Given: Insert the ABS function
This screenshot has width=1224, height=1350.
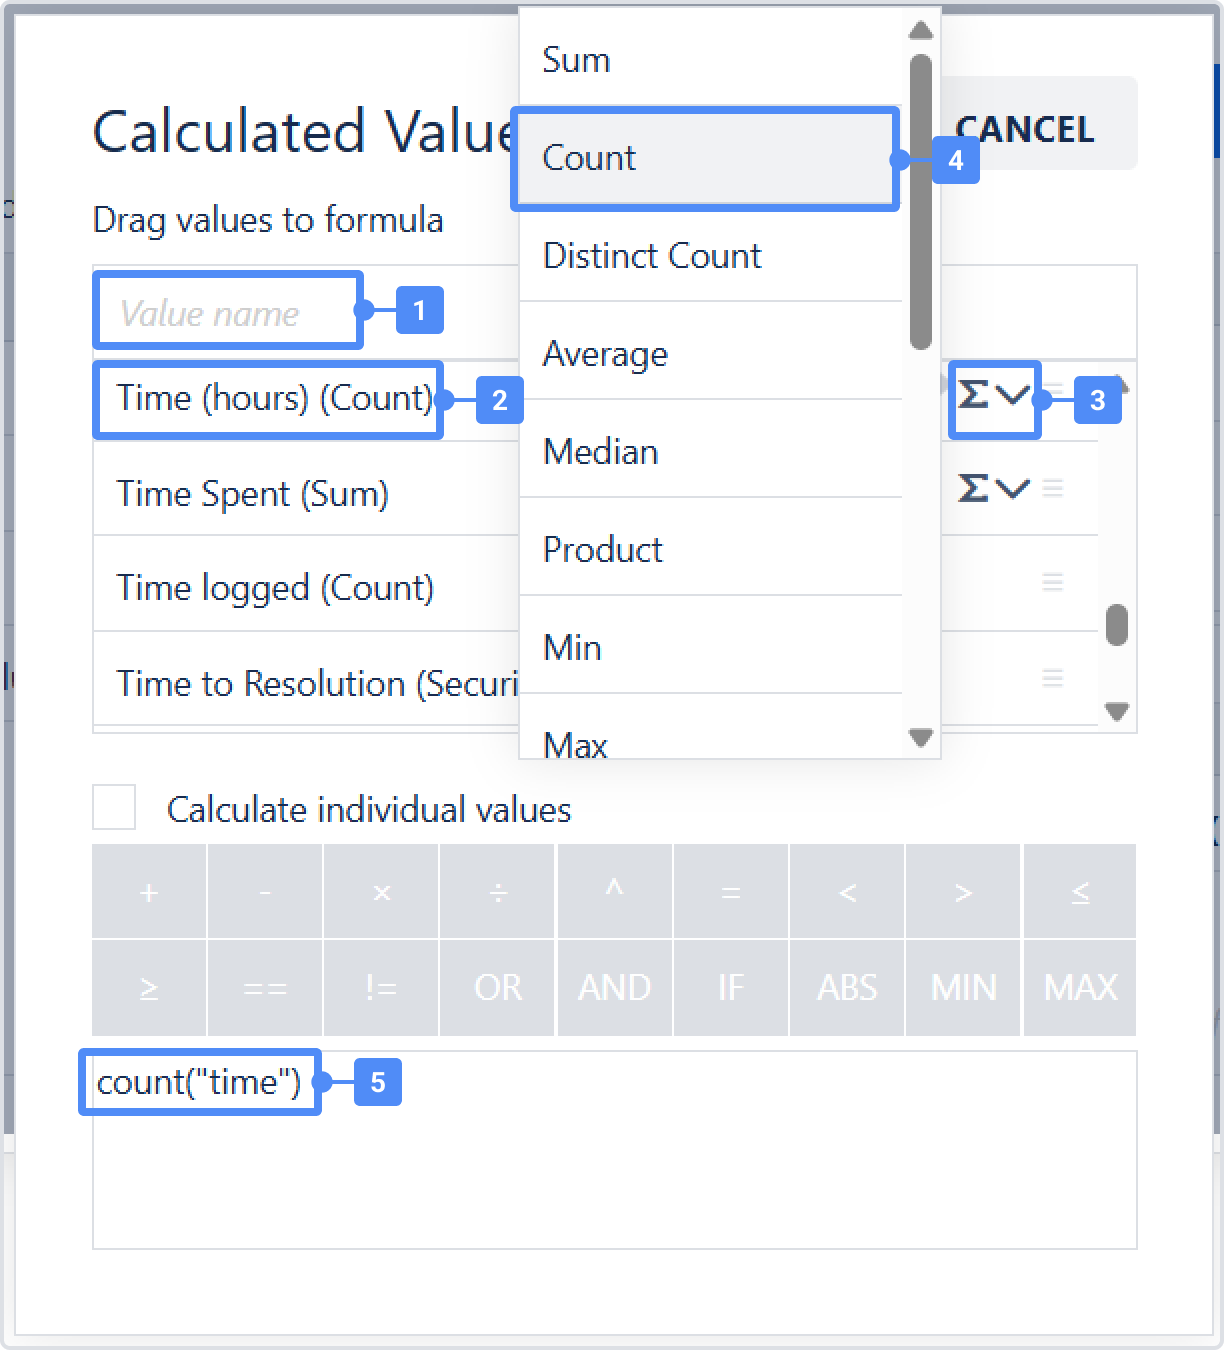Looking at the screenshot, I should (847, 988).
